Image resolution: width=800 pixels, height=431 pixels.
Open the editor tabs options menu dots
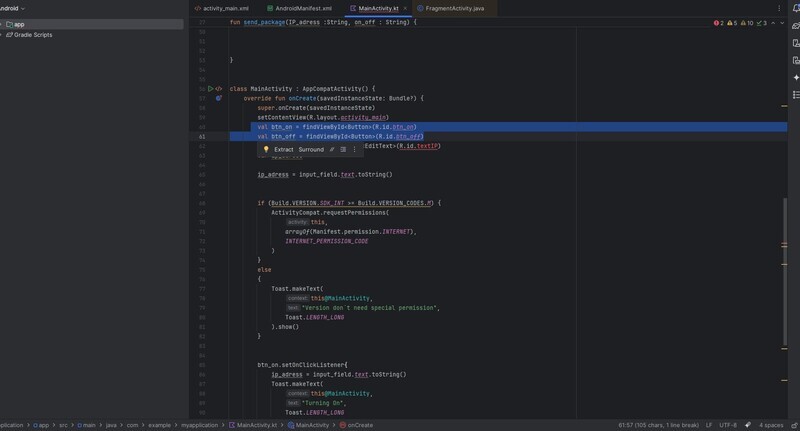(x=779, y=8)
